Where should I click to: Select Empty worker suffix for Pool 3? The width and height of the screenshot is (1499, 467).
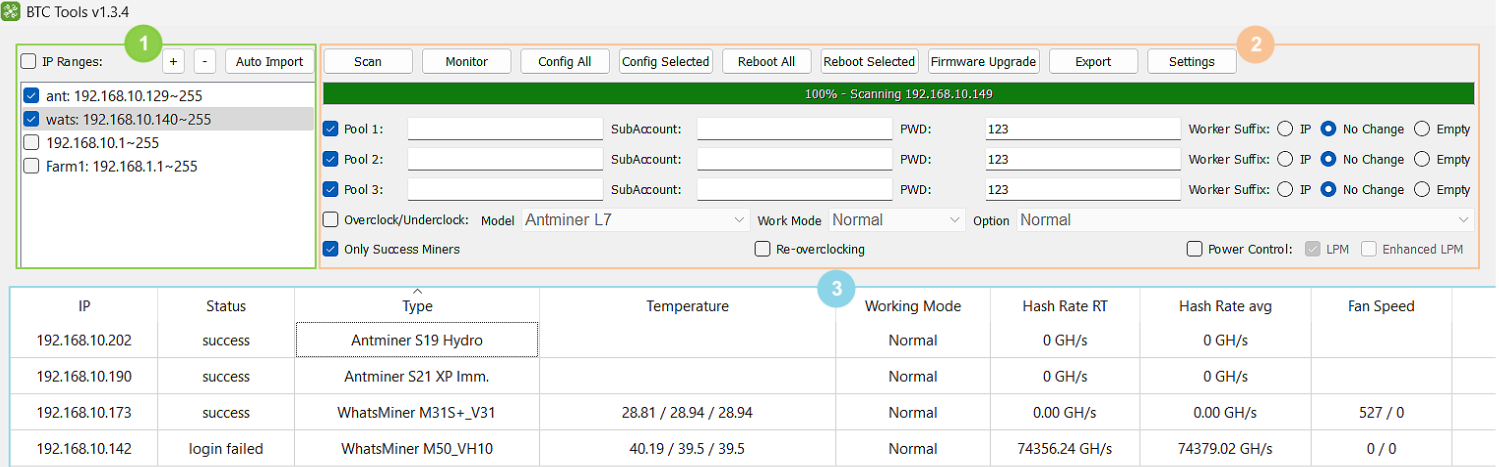point(1421,189)
